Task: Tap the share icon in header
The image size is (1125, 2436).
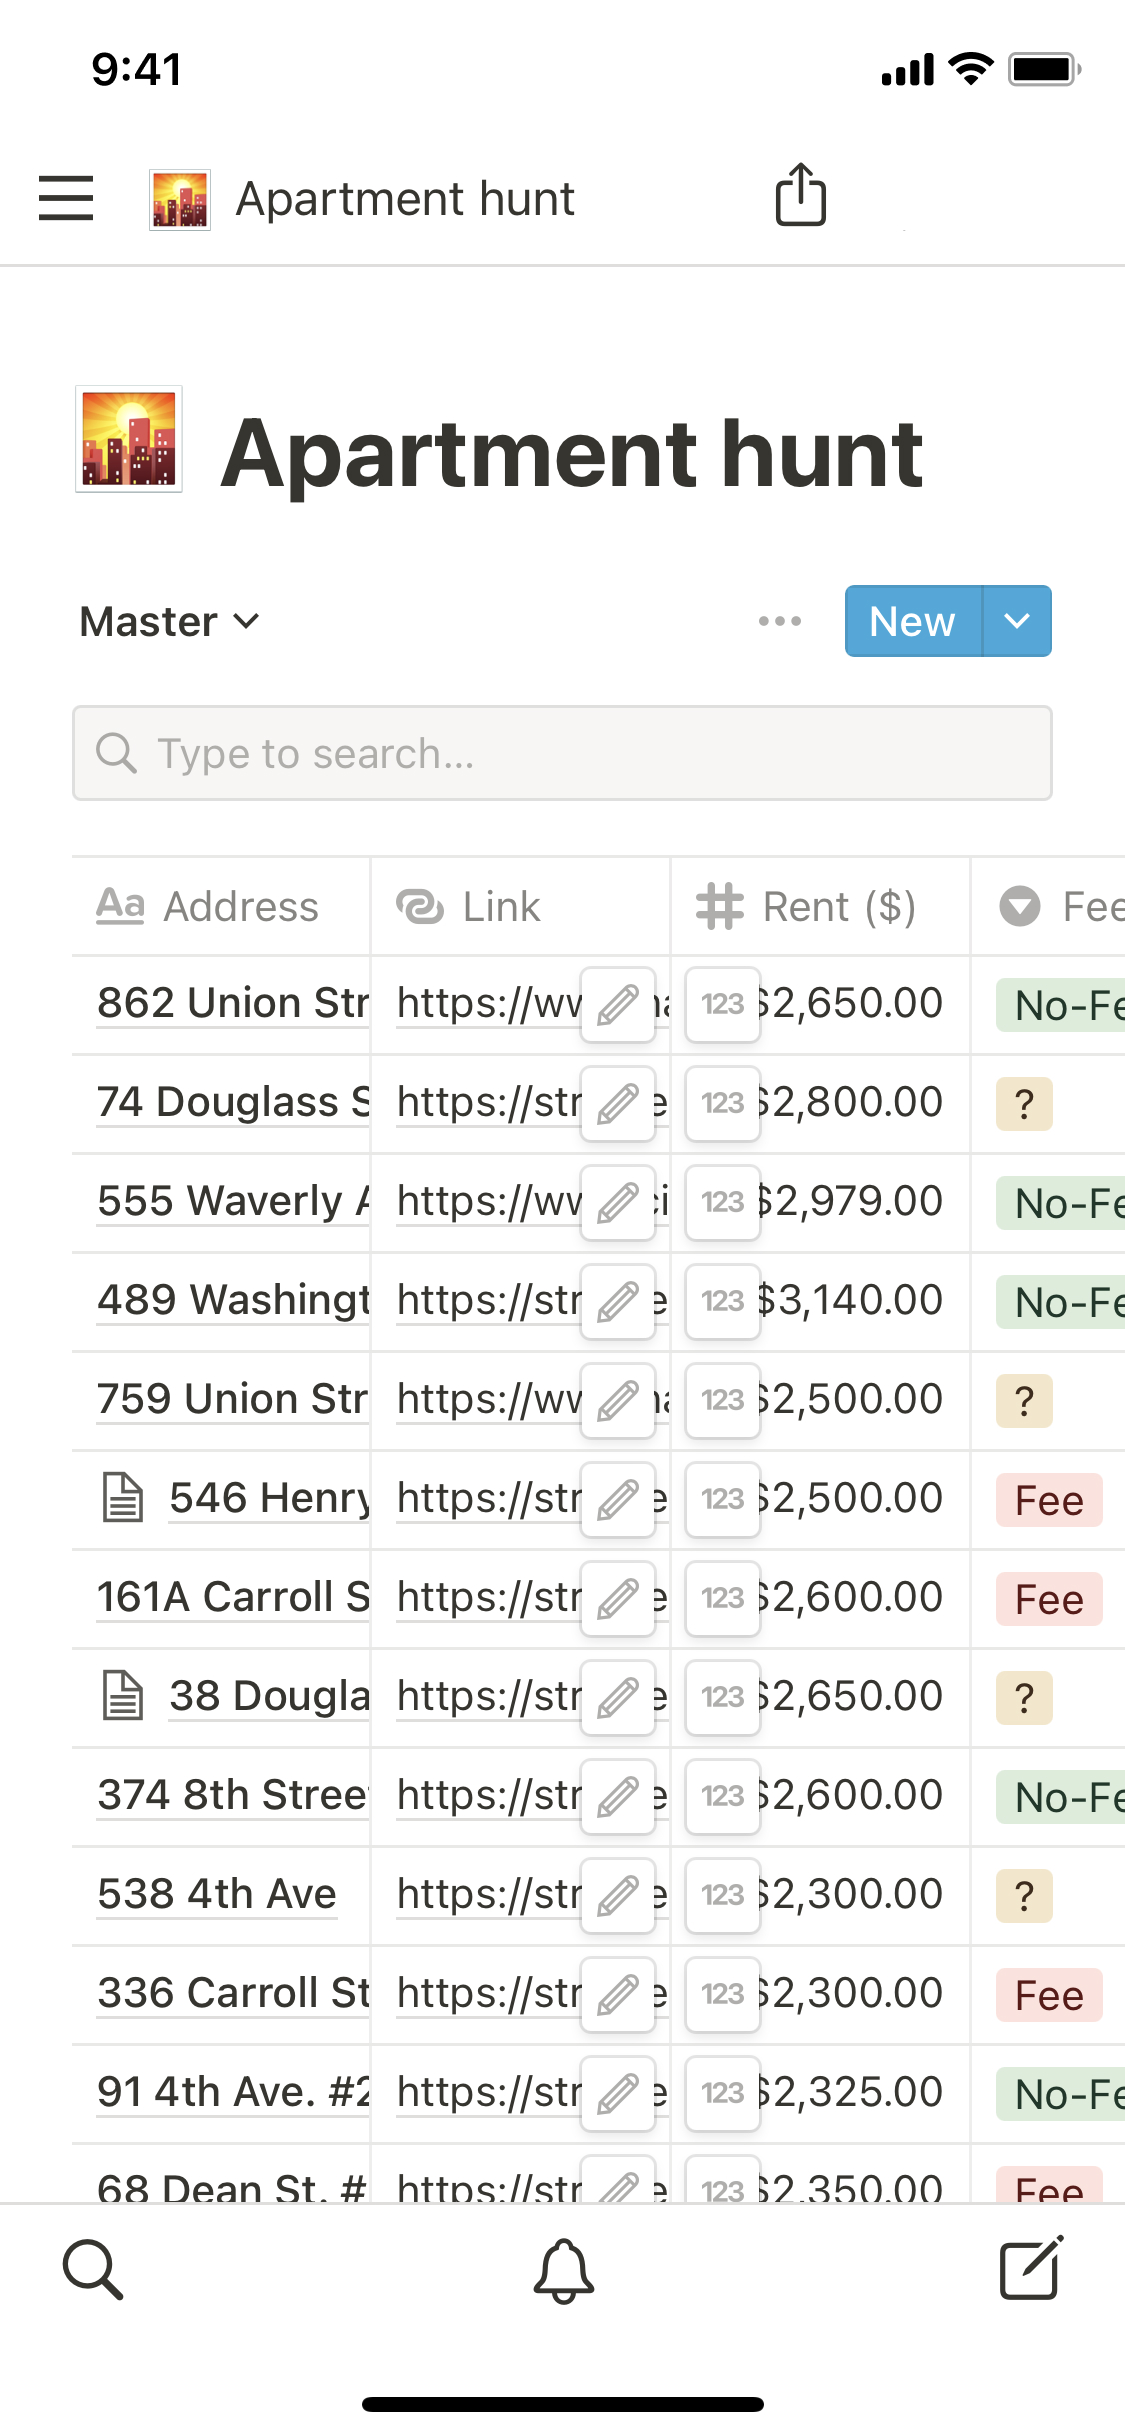Action: (x=801, y=195)
